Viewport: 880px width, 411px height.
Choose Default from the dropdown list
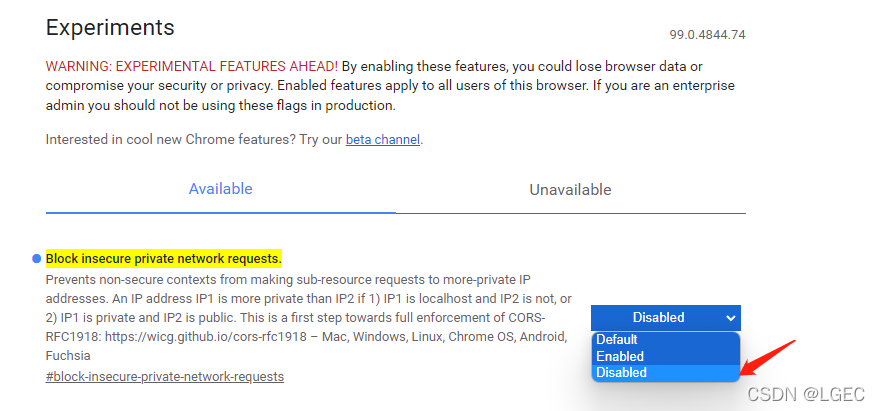pos(666,340)
